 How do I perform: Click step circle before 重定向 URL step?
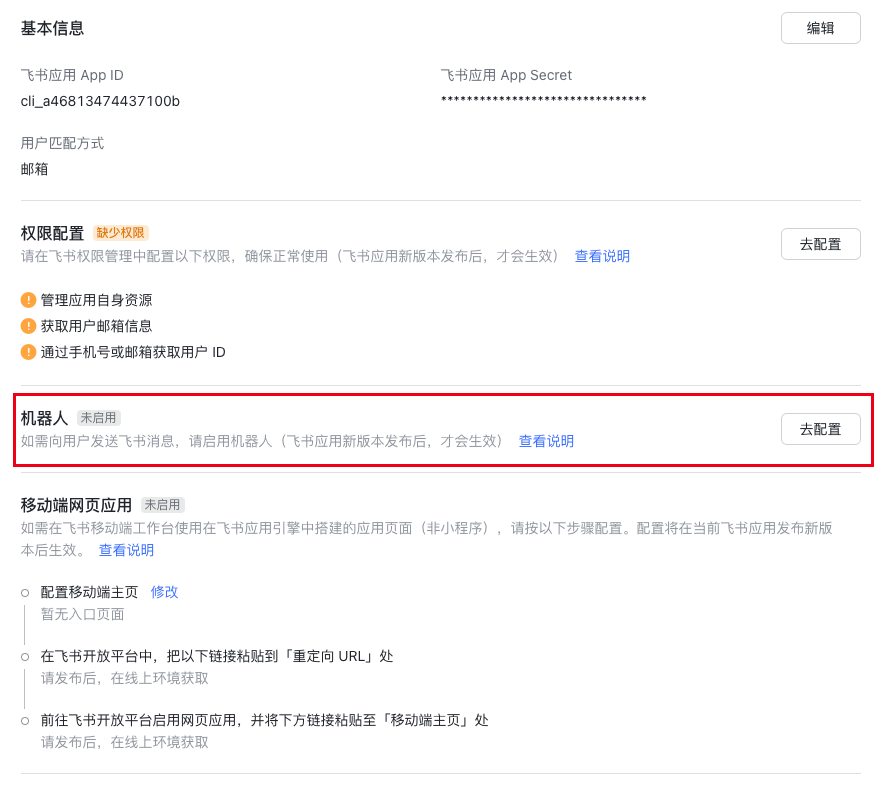25,657
